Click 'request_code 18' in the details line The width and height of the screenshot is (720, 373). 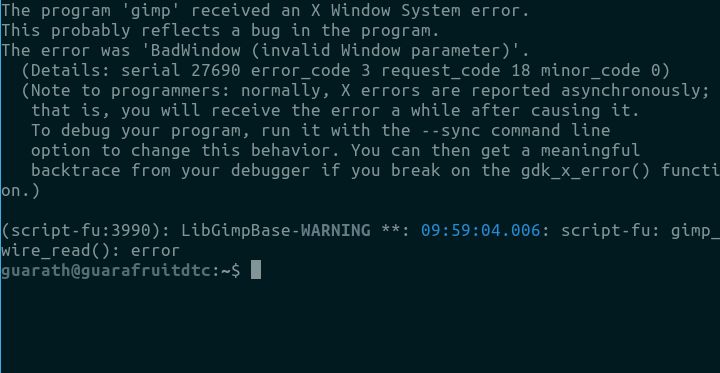[x=456, y=71]
